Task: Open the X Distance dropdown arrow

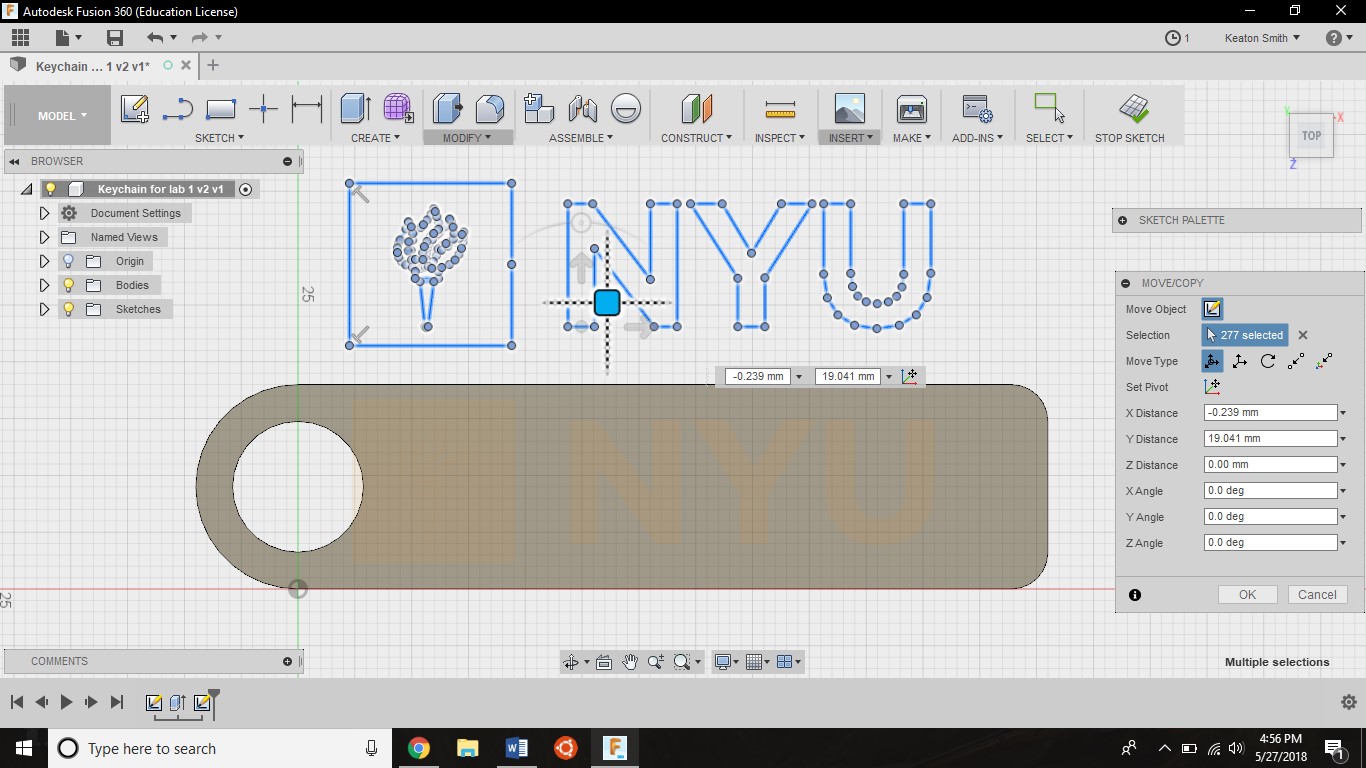Action: 1343,413
